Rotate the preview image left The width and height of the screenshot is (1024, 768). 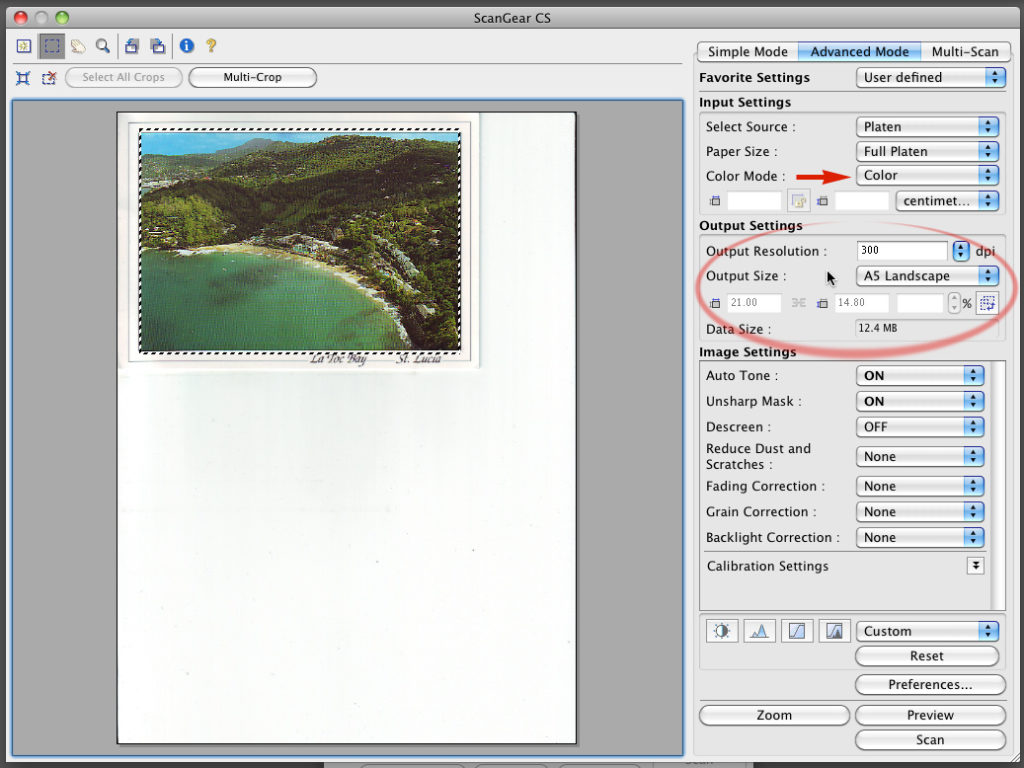(x=130, y=45)
